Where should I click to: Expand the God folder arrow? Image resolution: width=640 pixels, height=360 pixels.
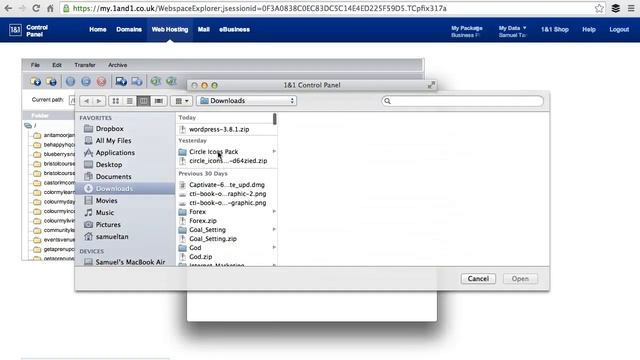pyautogui.click(x=274, y=247)
